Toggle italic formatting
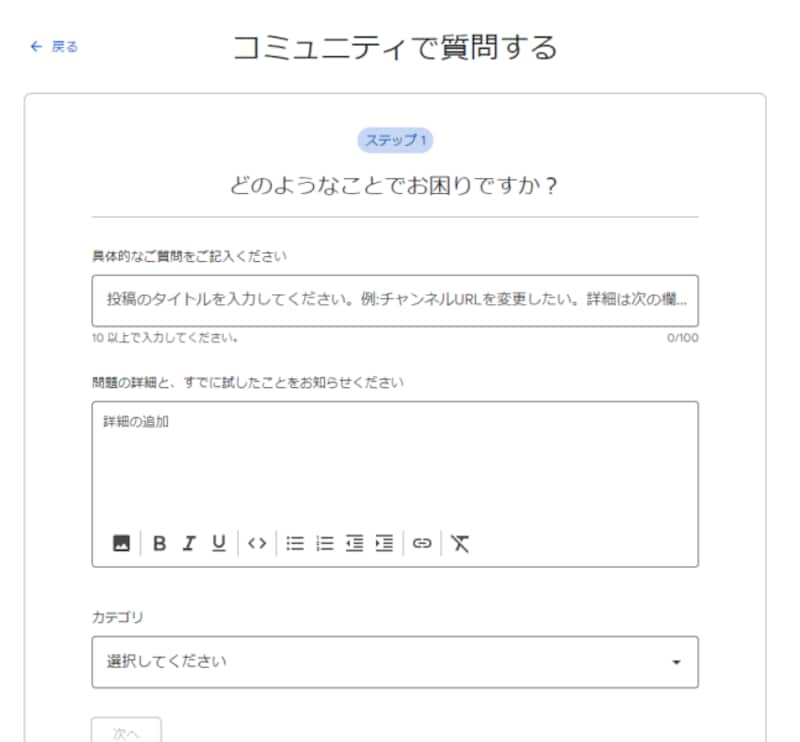Screen dimensions: 800x742 click(x=188, y=543)
